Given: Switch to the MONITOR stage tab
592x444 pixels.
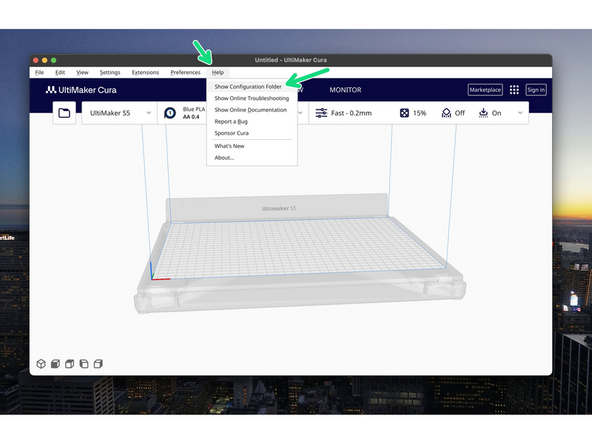Looking at the screenshot, I should [x=345, y=90].
